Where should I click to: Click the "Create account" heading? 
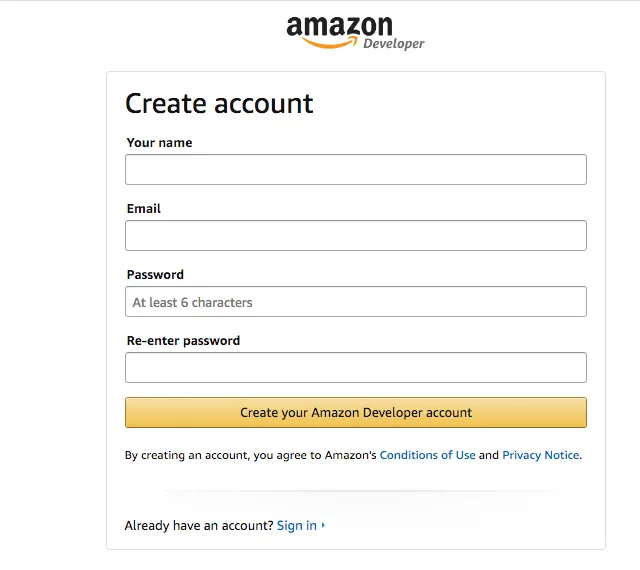[x=219, y=104]
